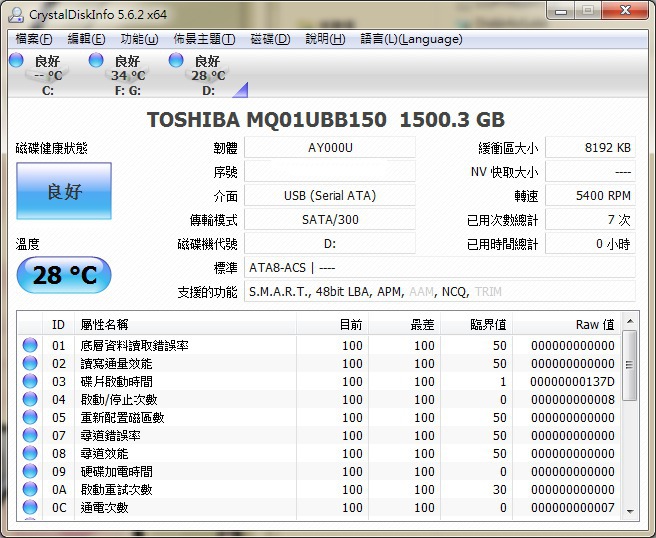Select the D: drive at 28 °C

208,75
